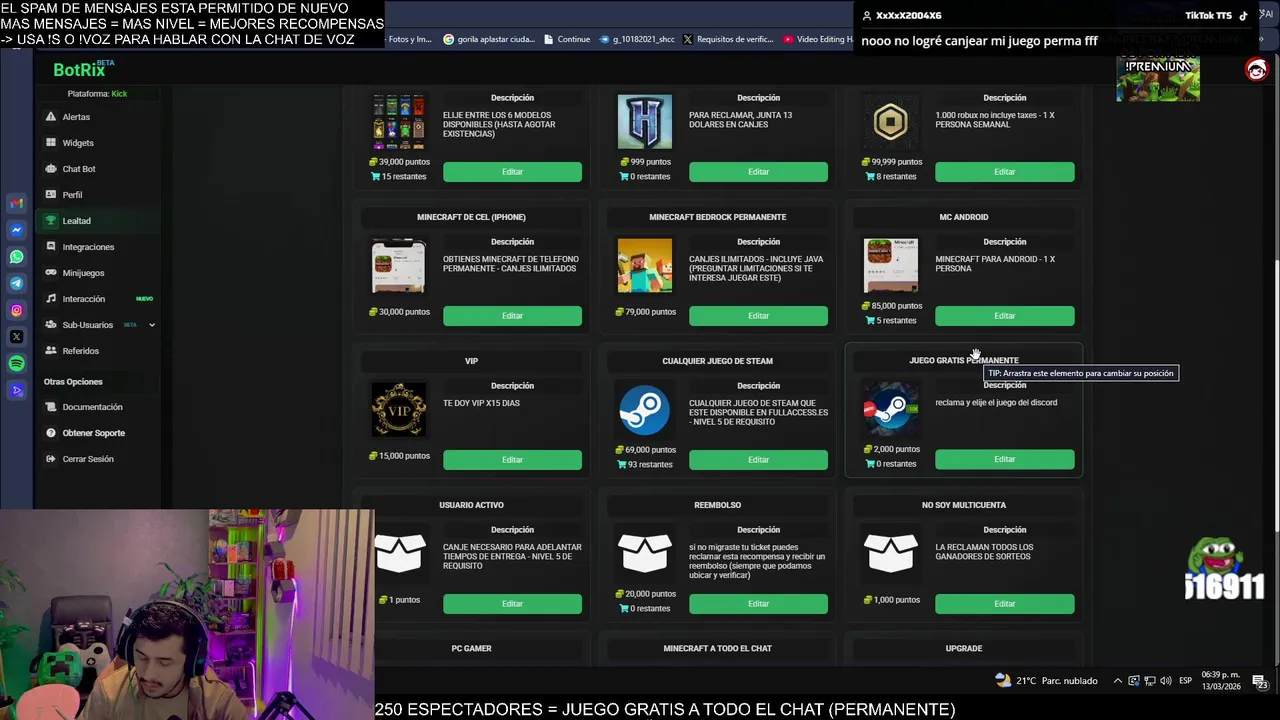Edit Juego Gratis Permanente reward
The image size is (1280, 720).
pyautogui.click(x=1004, y=459)
